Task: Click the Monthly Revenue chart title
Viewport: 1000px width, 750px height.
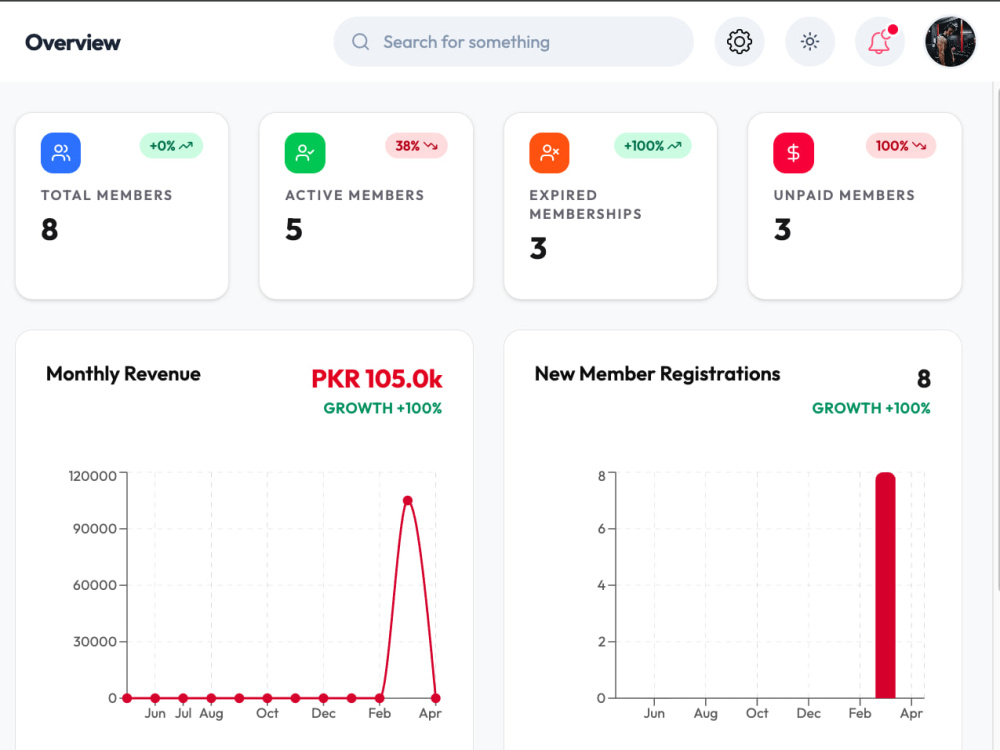Action: click(x=123, y=374)
